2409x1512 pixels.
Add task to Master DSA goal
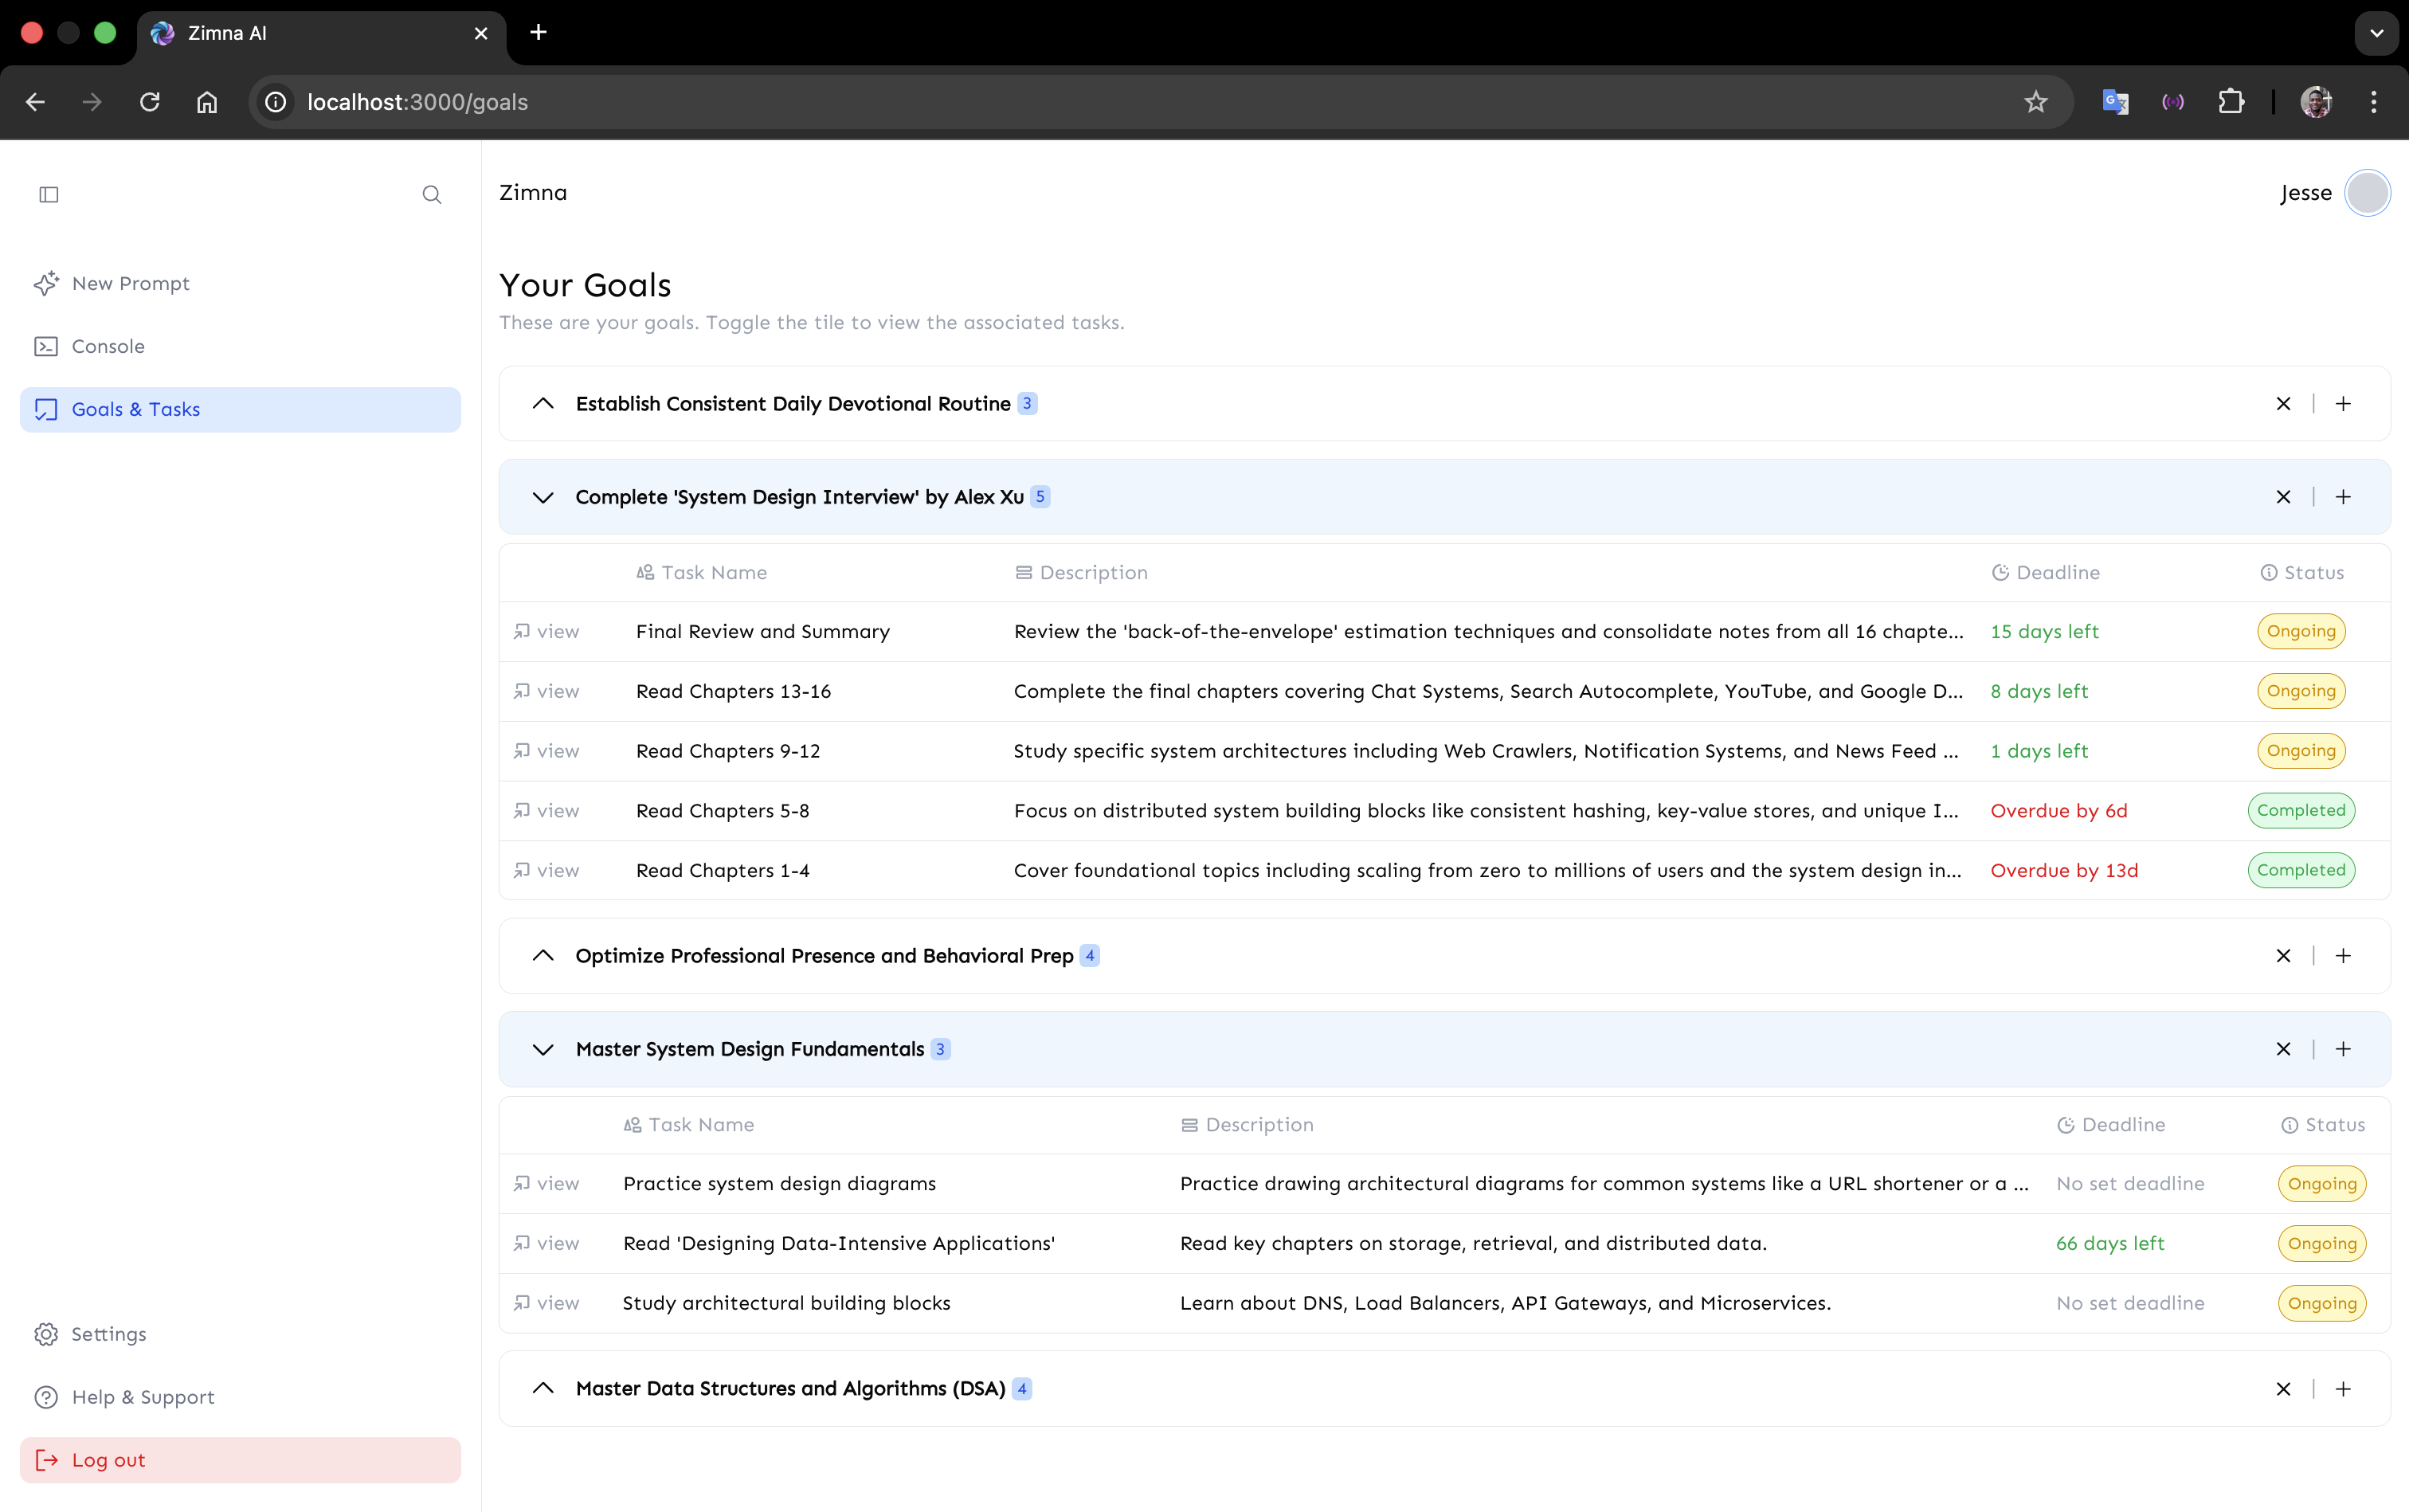tap(2343, 1389)
